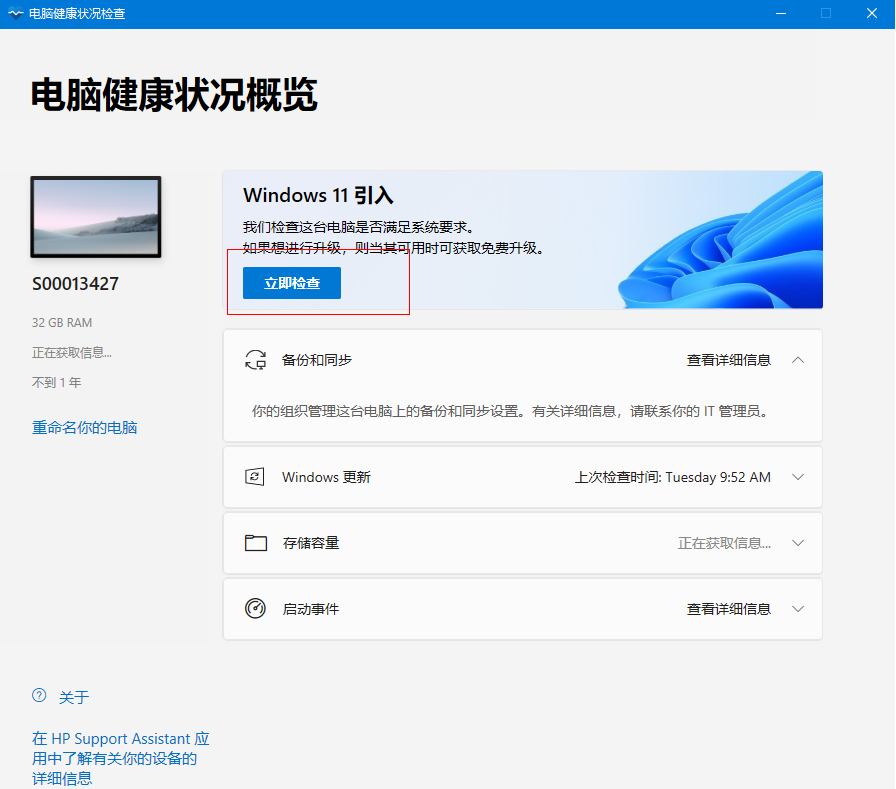896x789 pixels.
Task: Click the PC wallpaper thumbnail above S00013427
Action: tap(96, 217)
